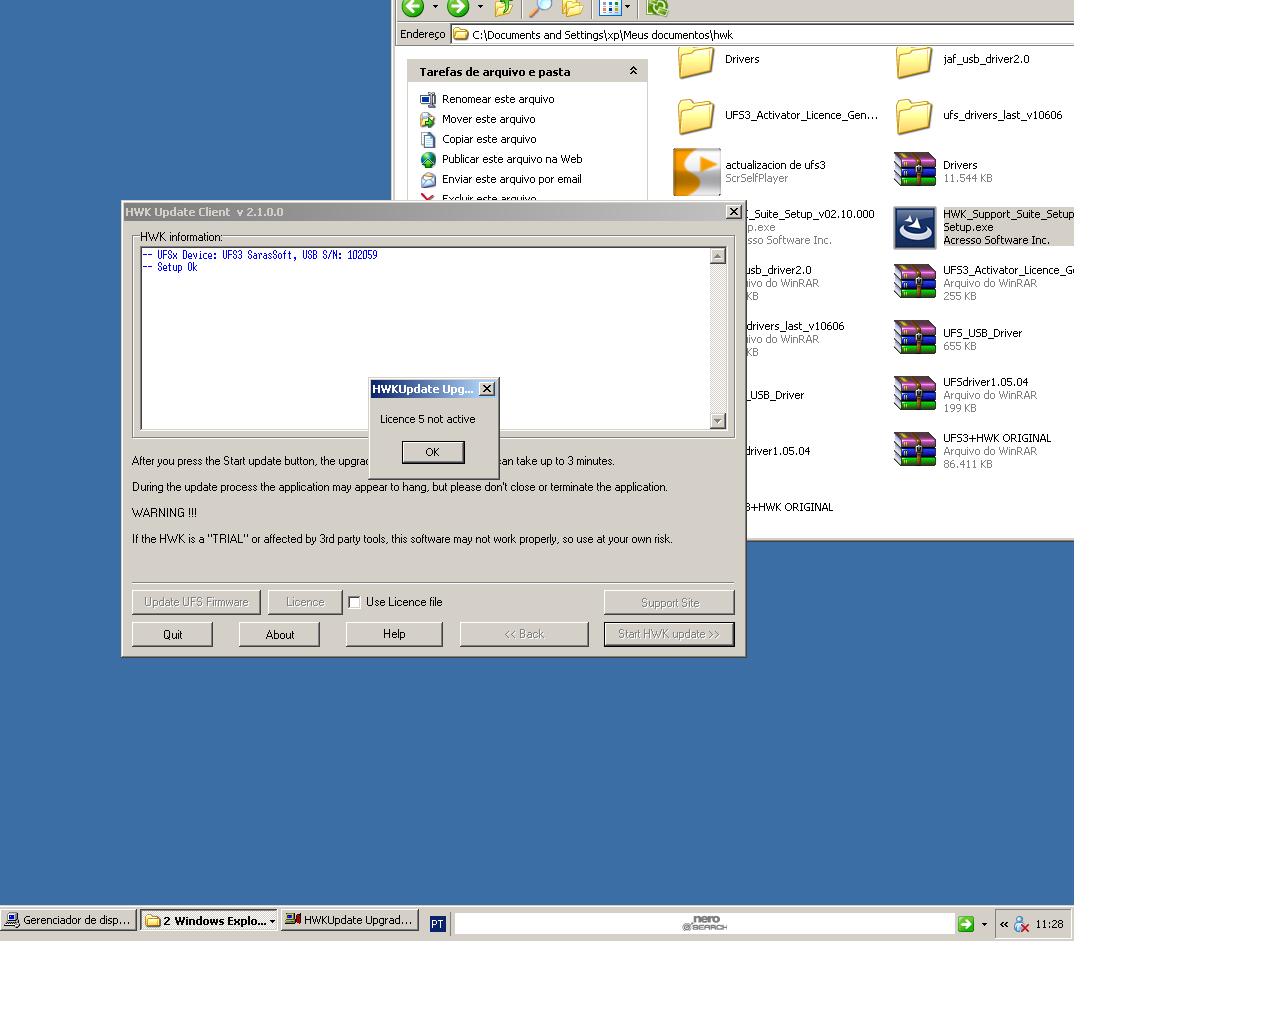
Task: Select the UFSdriver1.05.04 WinRAR archive icon
Action: pyautogui.click(x=914, y=393)
